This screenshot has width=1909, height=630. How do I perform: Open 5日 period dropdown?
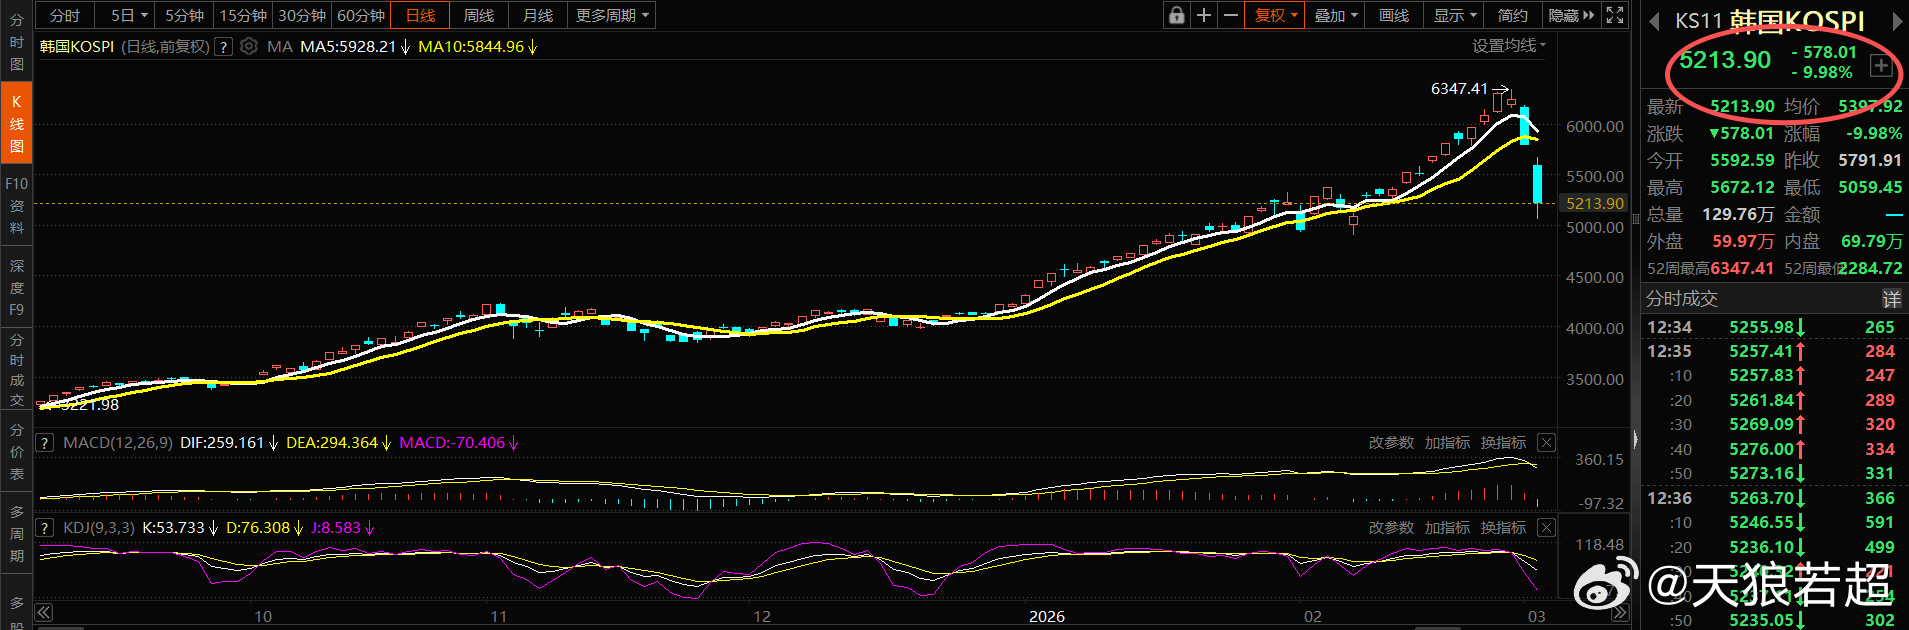(x=129, y=15)
